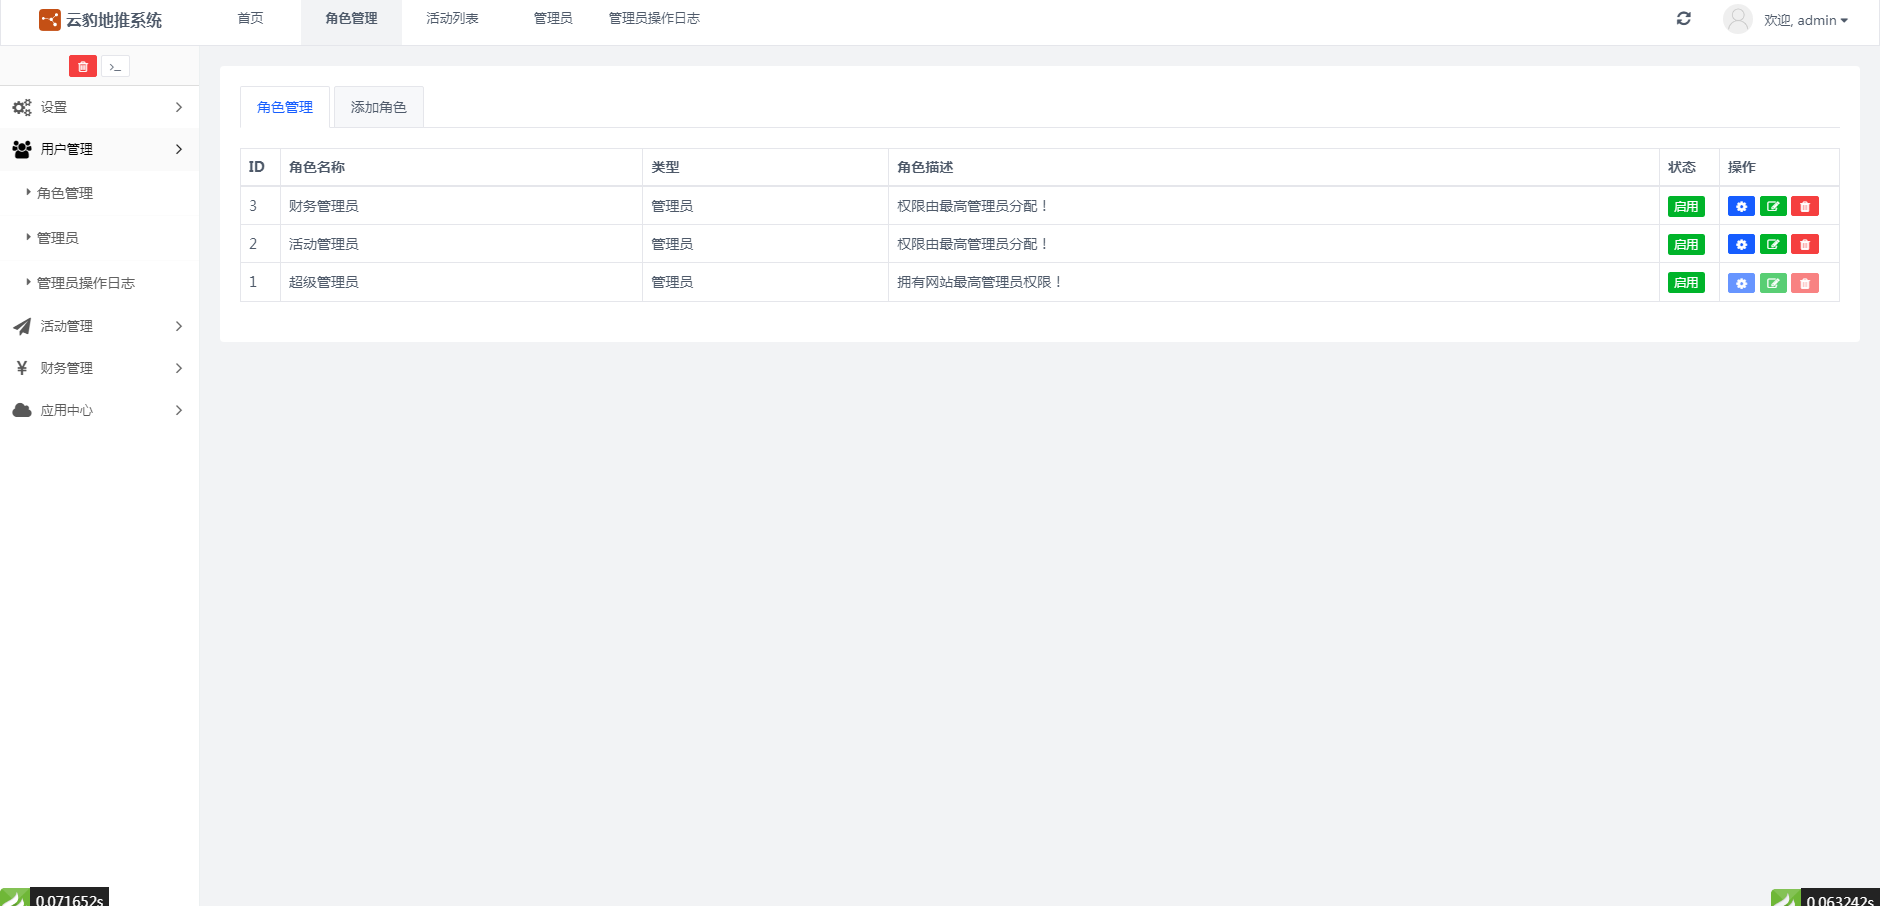Viewport: 1880px width, 906px height.
Task: Click 0.071652s timing label at bottom left
Action: pyautogui.click(x=70, y=899)
